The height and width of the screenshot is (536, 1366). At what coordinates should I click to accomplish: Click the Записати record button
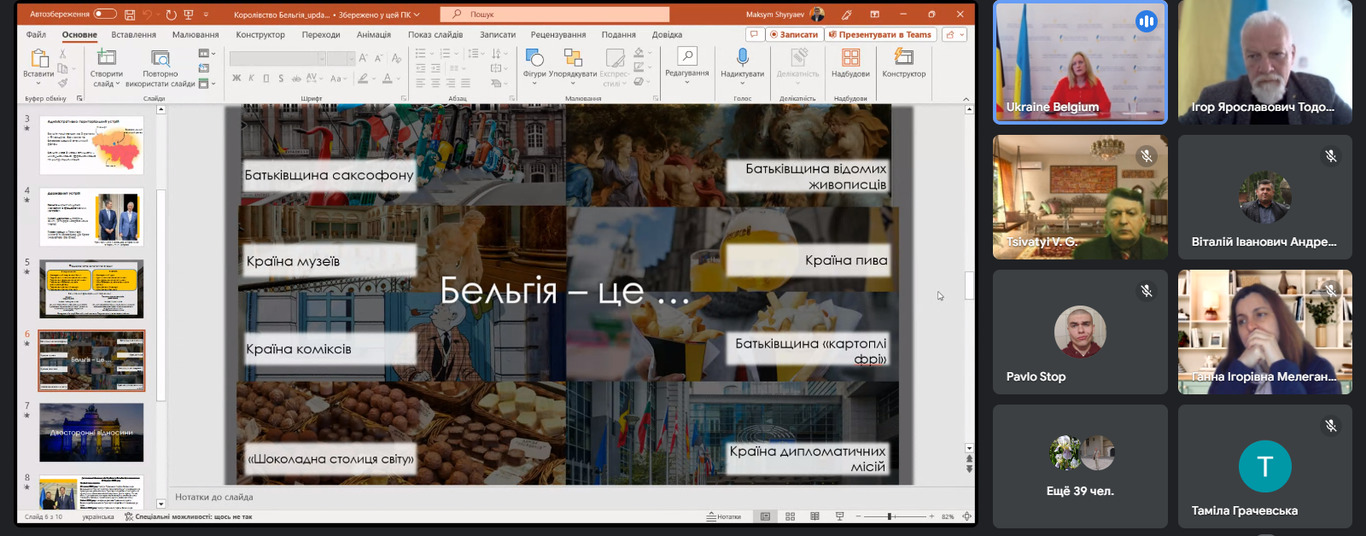[x=794, y=34]
